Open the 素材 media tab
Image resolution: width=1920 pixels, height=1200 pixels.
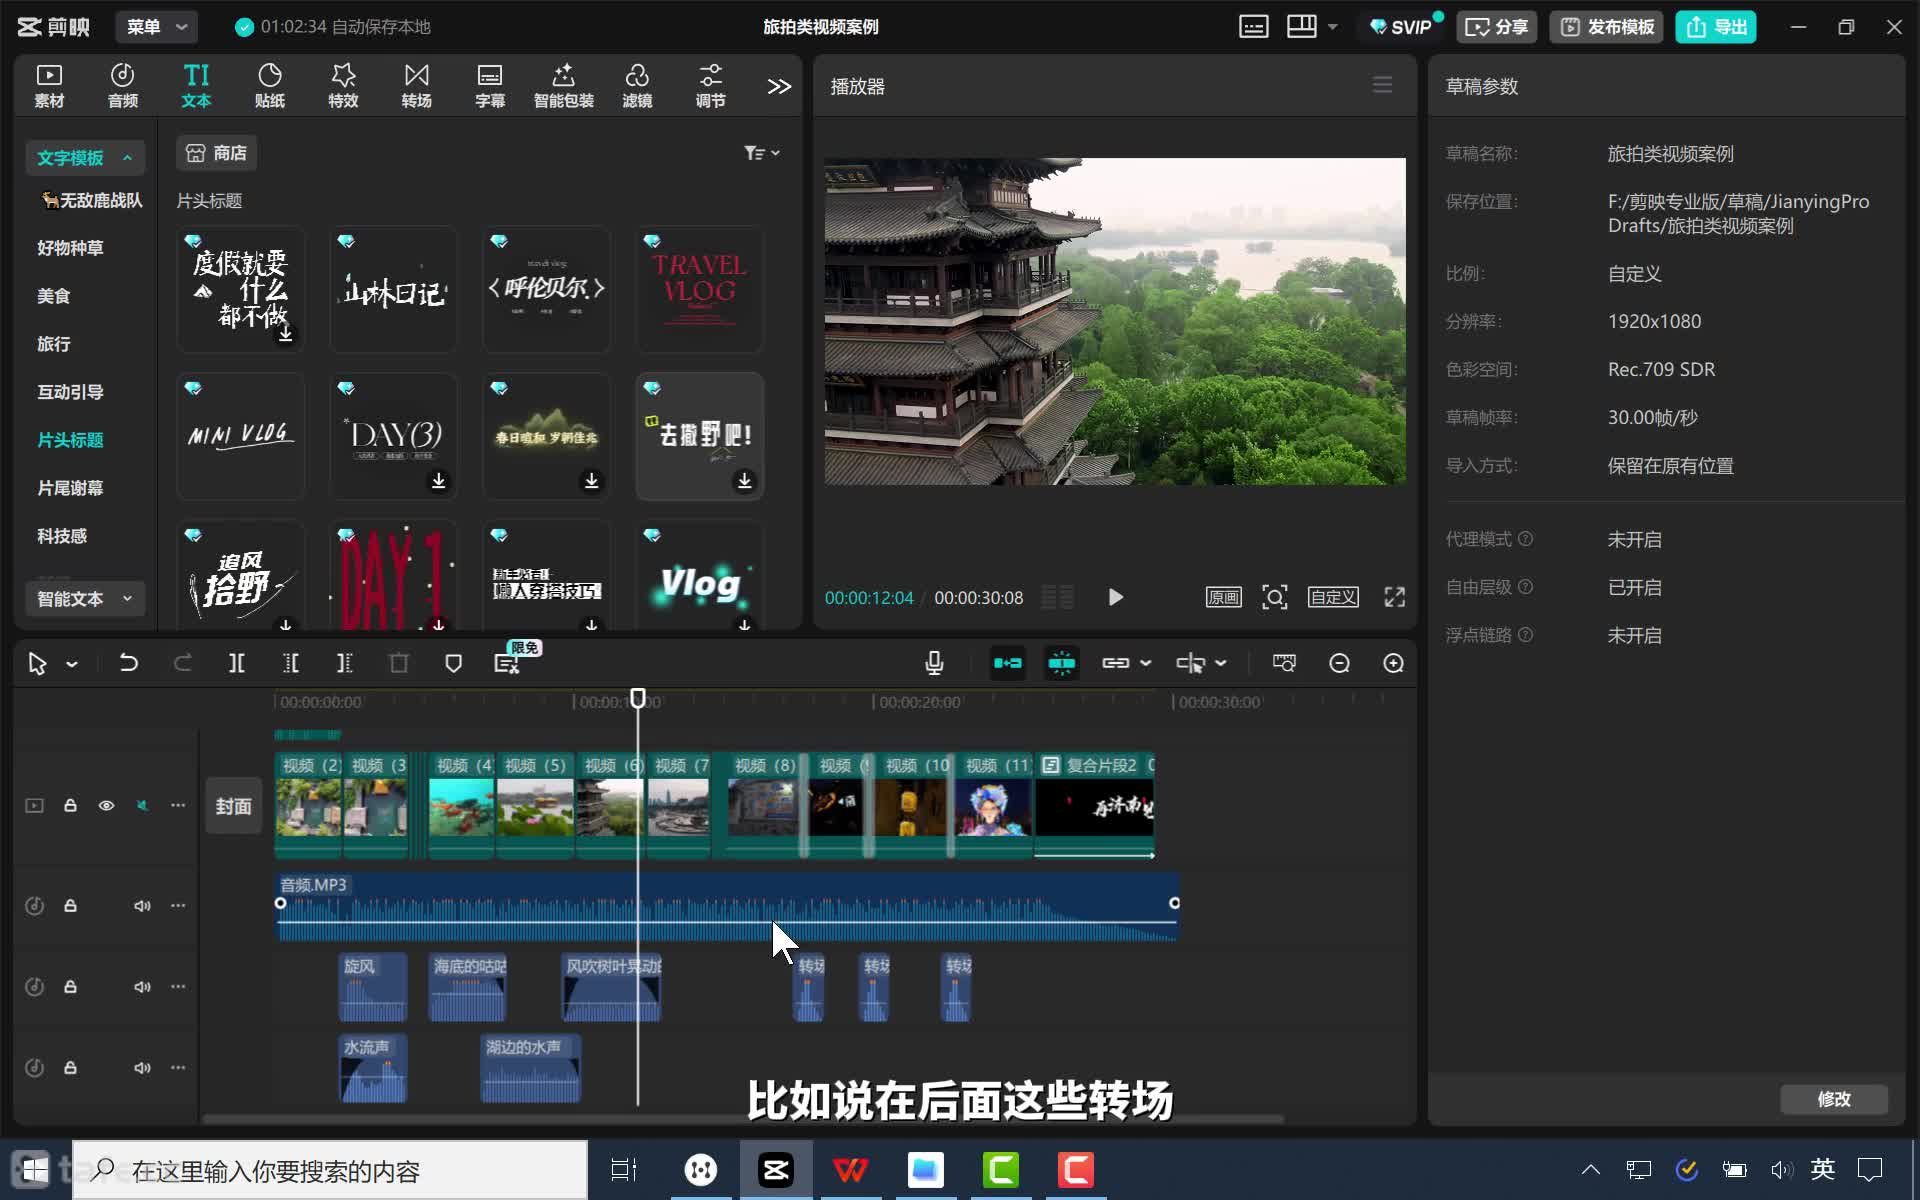(49, 86)
